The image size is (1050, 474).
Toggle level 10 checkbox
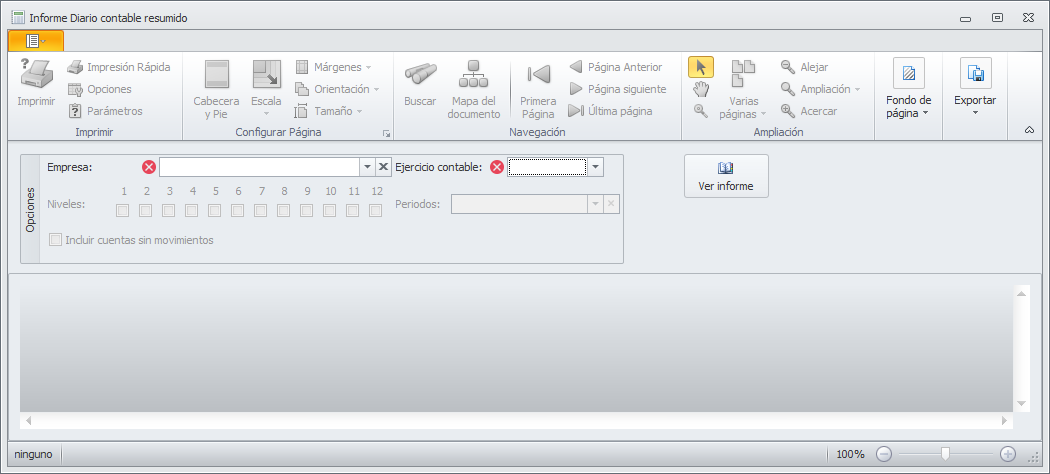coord(330,211)
